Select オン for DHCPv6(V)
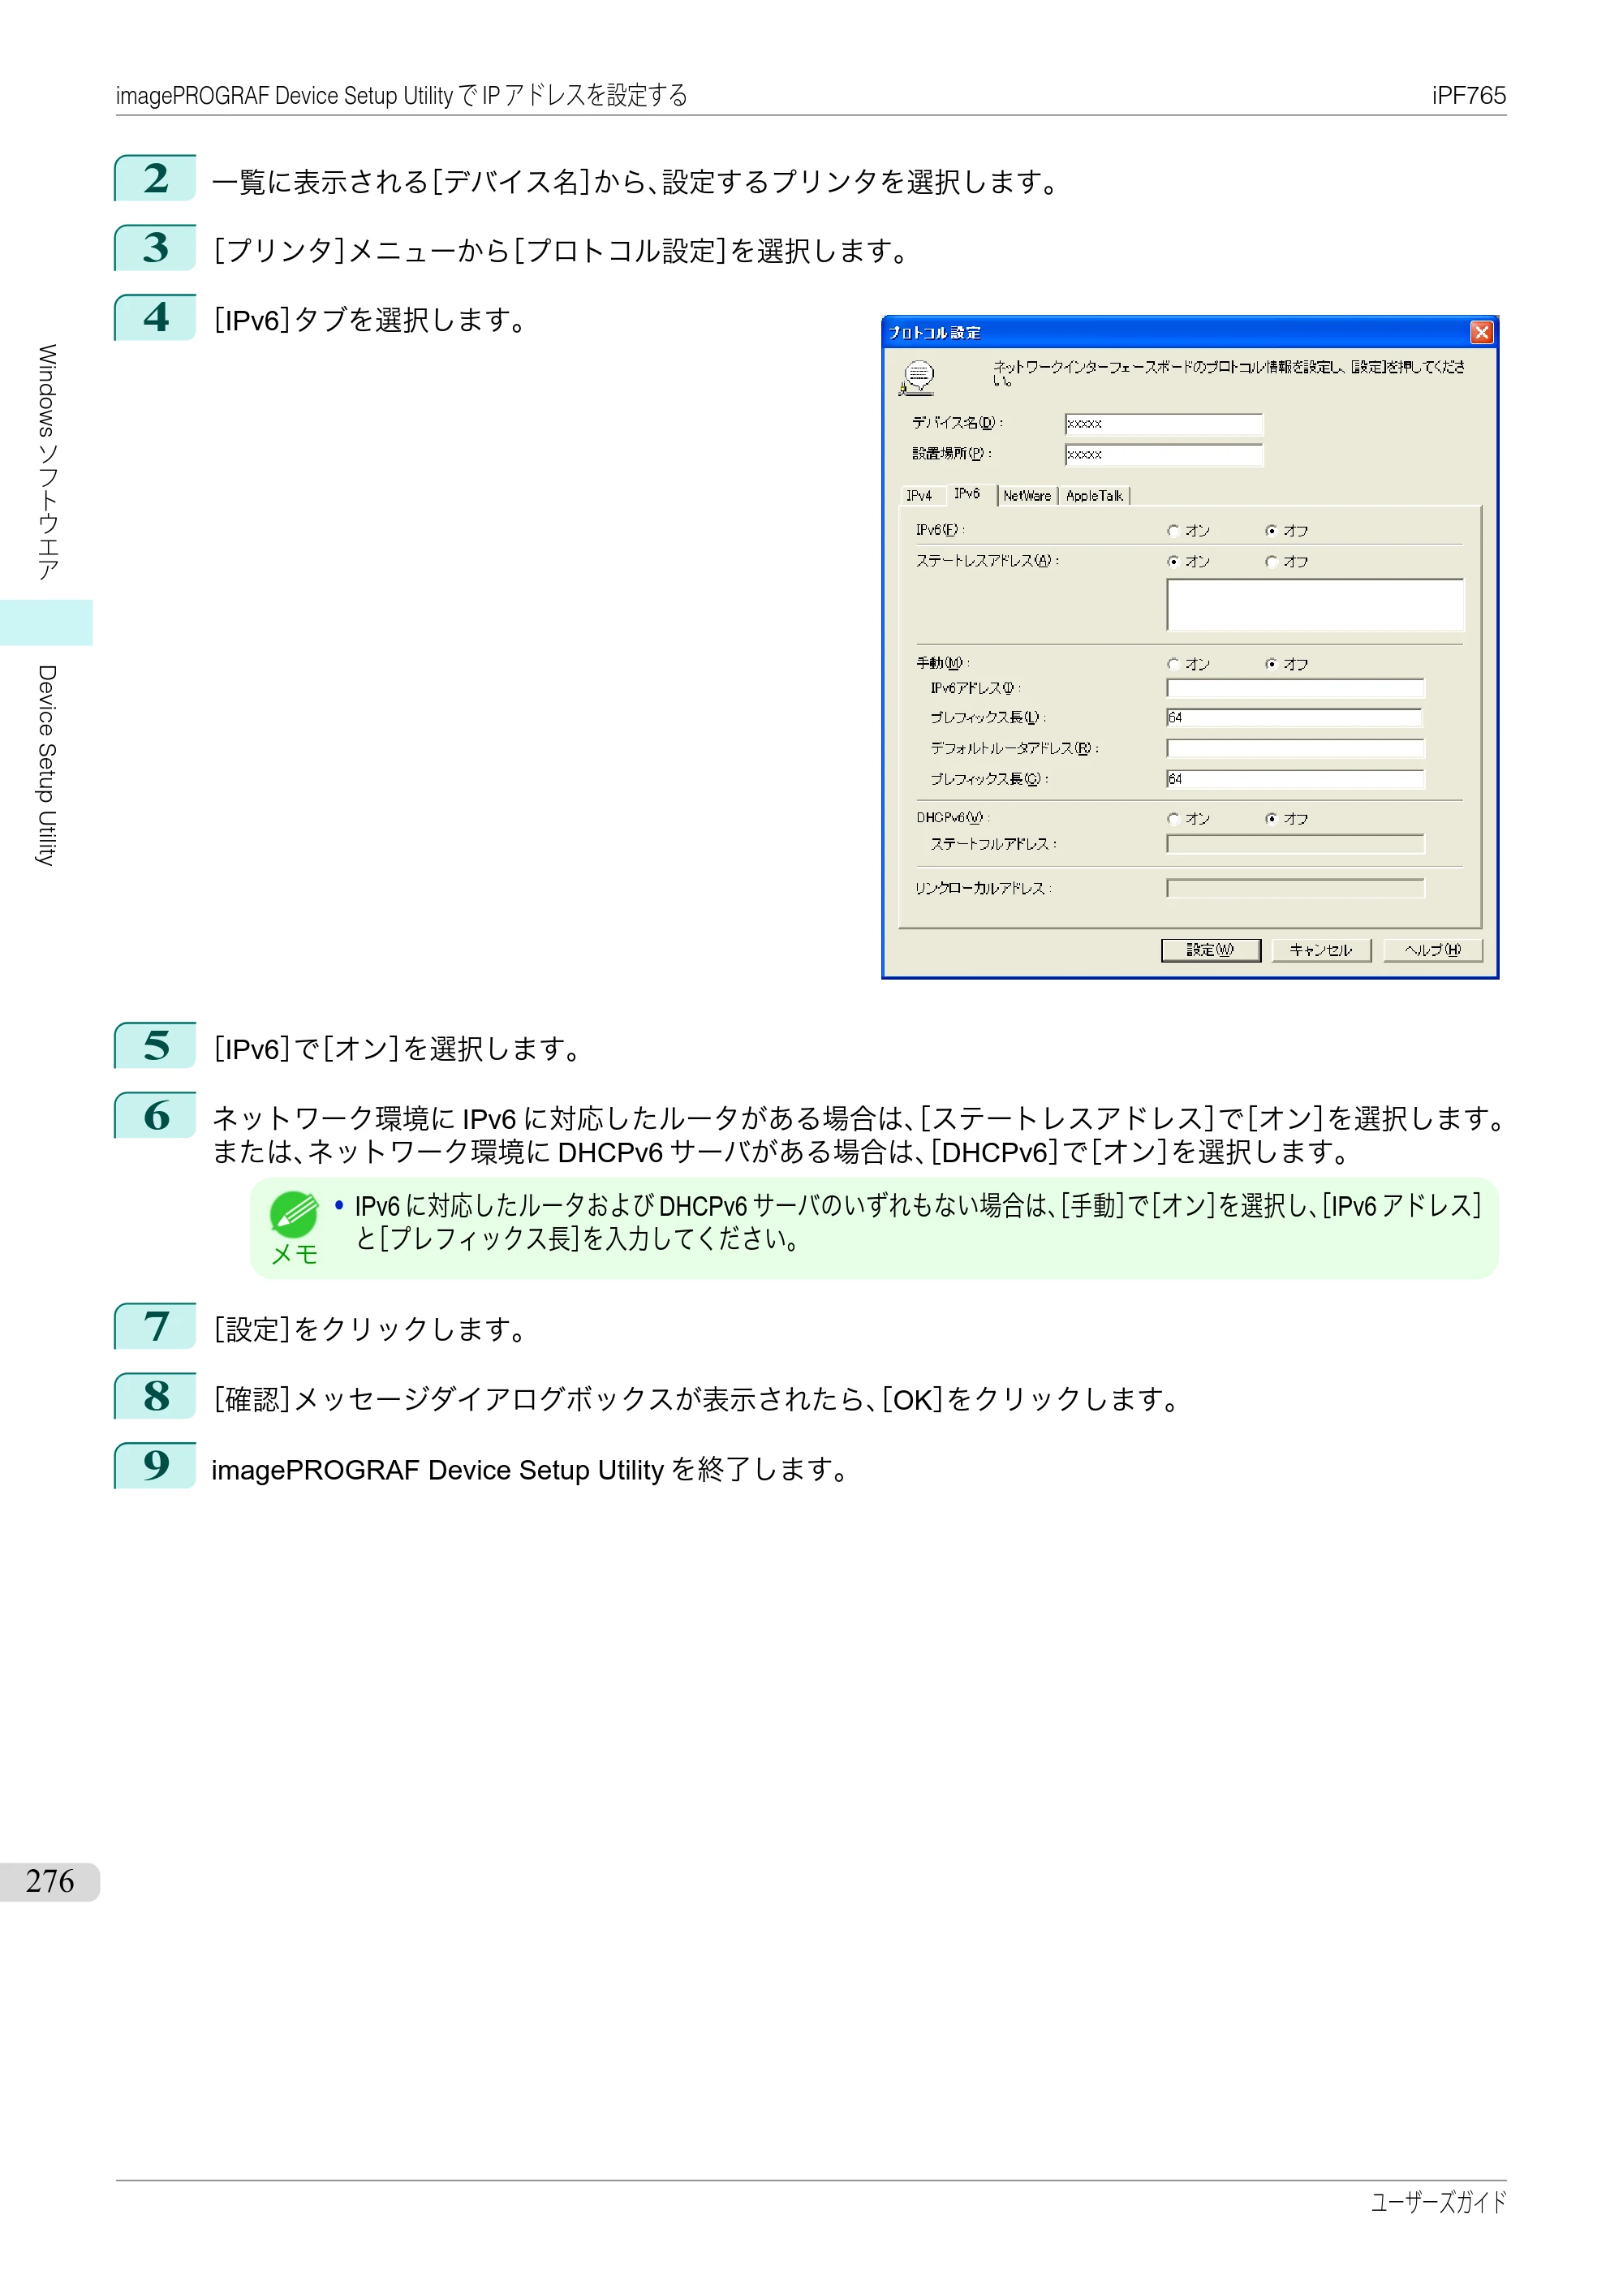 [x=1173, y=818]
